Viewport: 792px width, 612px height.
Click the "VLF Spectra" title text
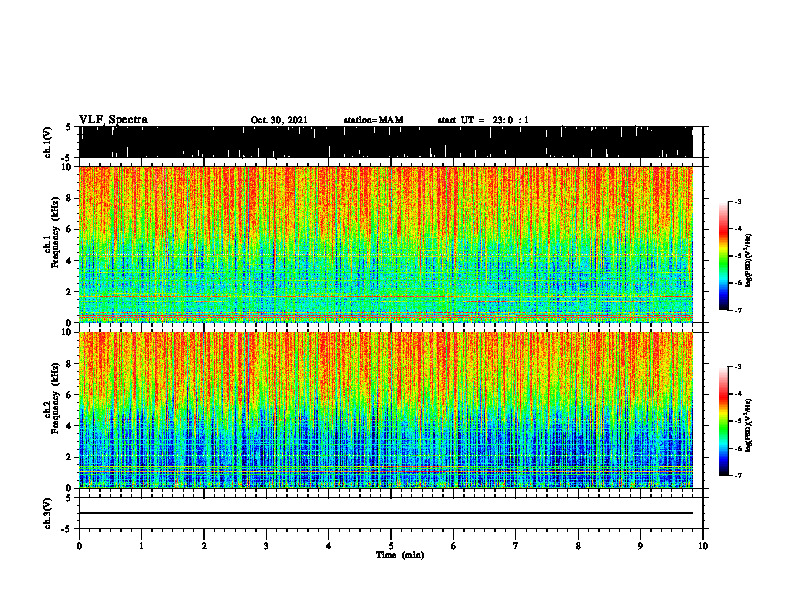click(113, 120)
